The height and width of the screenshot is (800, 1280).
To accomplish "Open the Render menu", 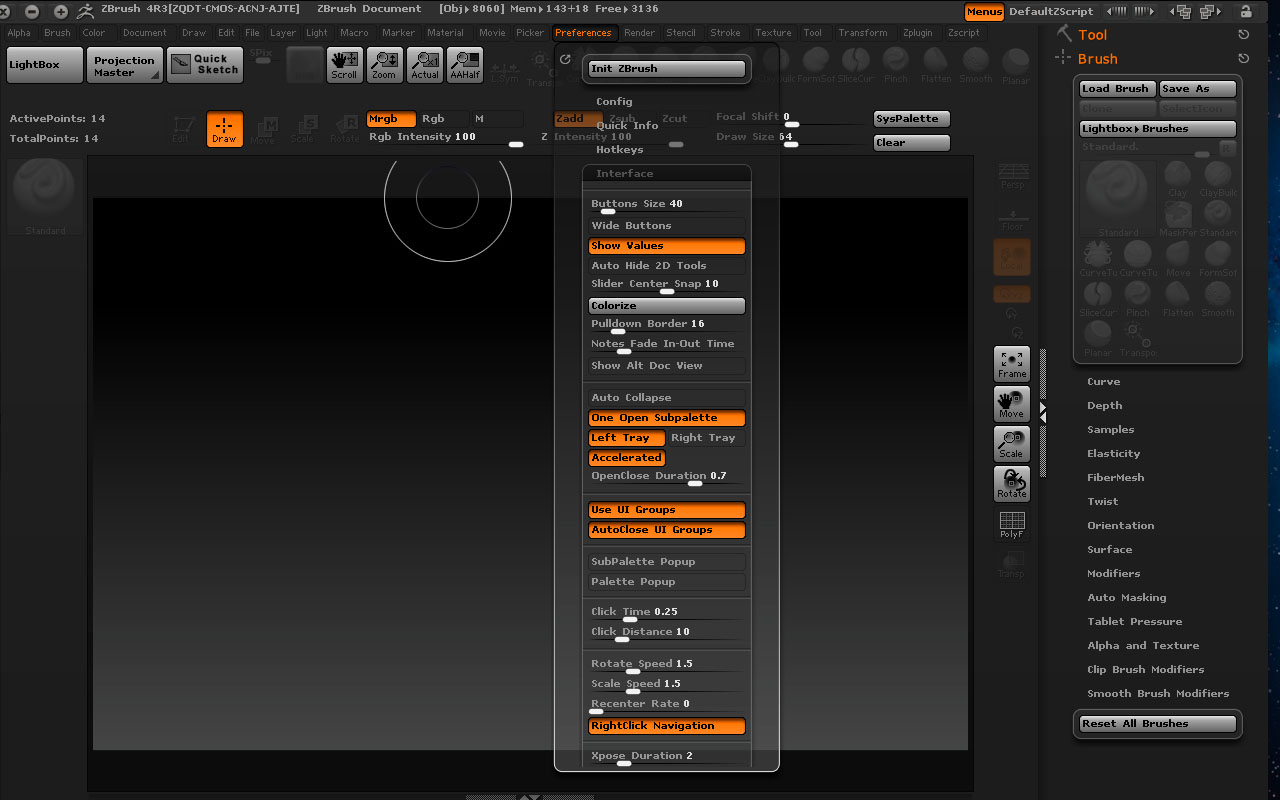I will tap(639, 33).
